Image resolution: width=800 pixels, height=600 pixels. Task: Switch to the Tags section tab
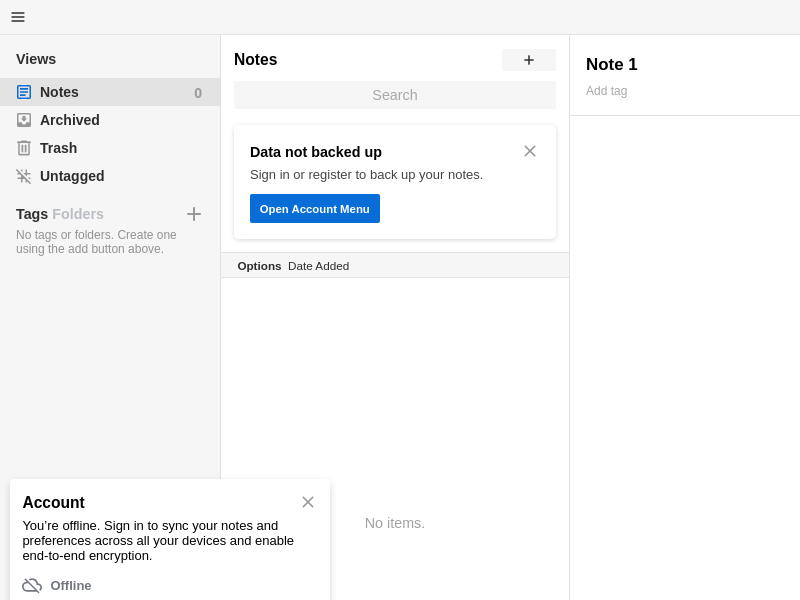coord(32,214)
